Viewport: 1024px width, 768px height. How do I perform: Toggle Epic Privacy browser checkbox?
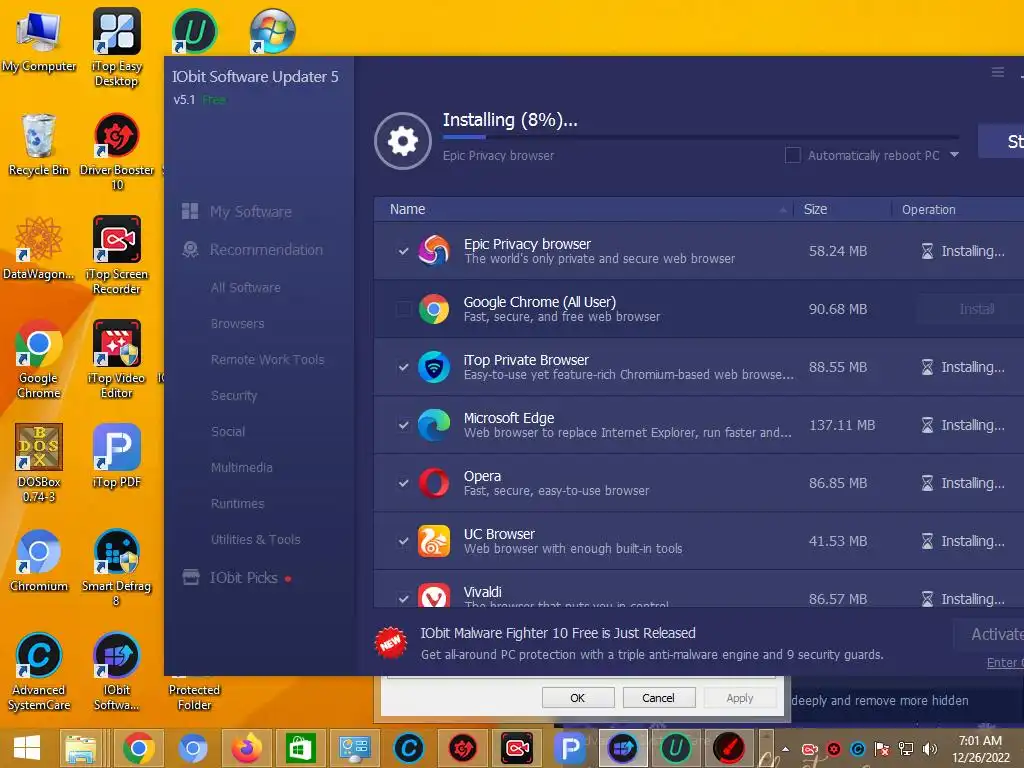tap(404, 251)
